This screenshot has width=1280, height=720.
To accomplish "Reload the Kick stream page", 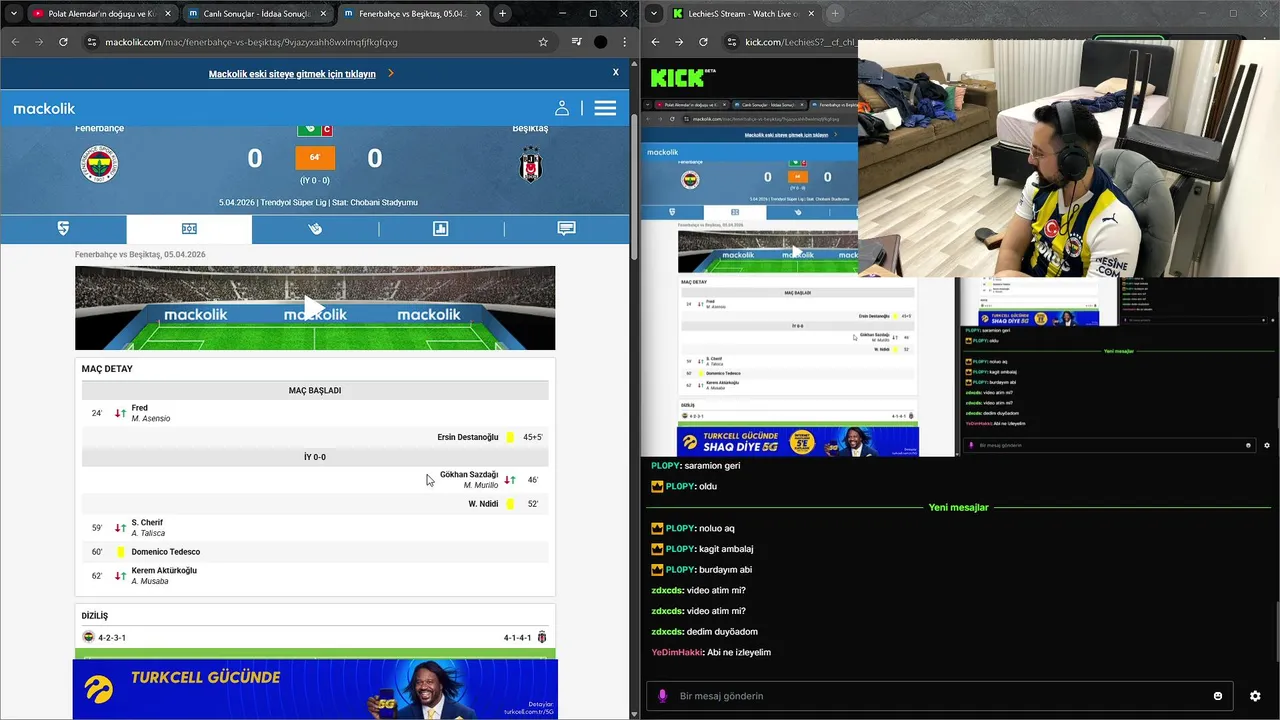I will coord(703,42).
